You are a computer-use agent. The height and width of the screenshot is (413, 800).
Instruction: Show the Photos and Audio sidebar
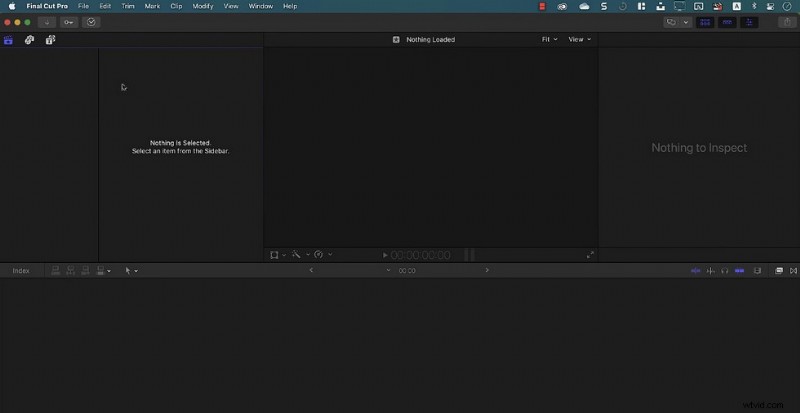(x=29, y=40)
